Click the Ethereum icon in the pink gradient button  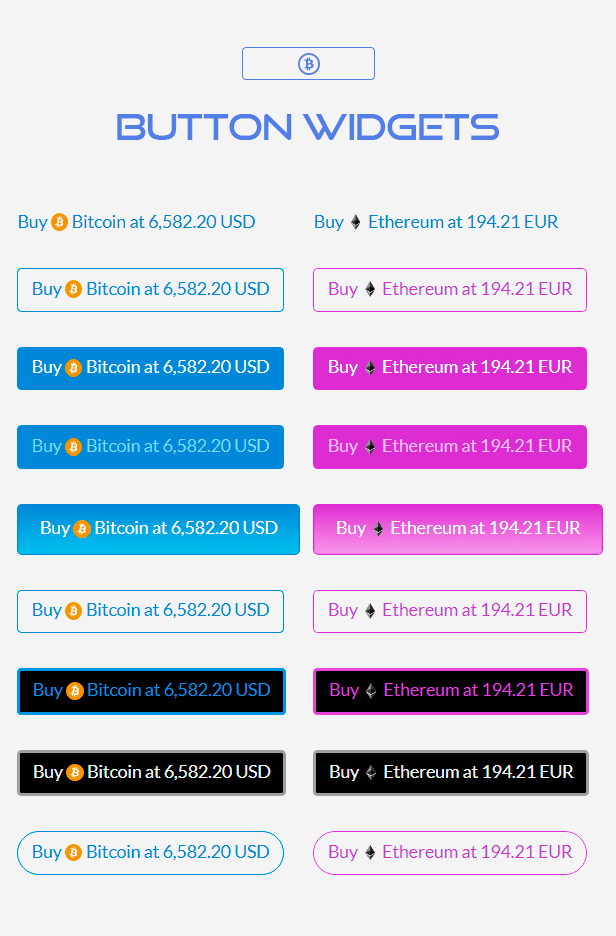(378, 529)
